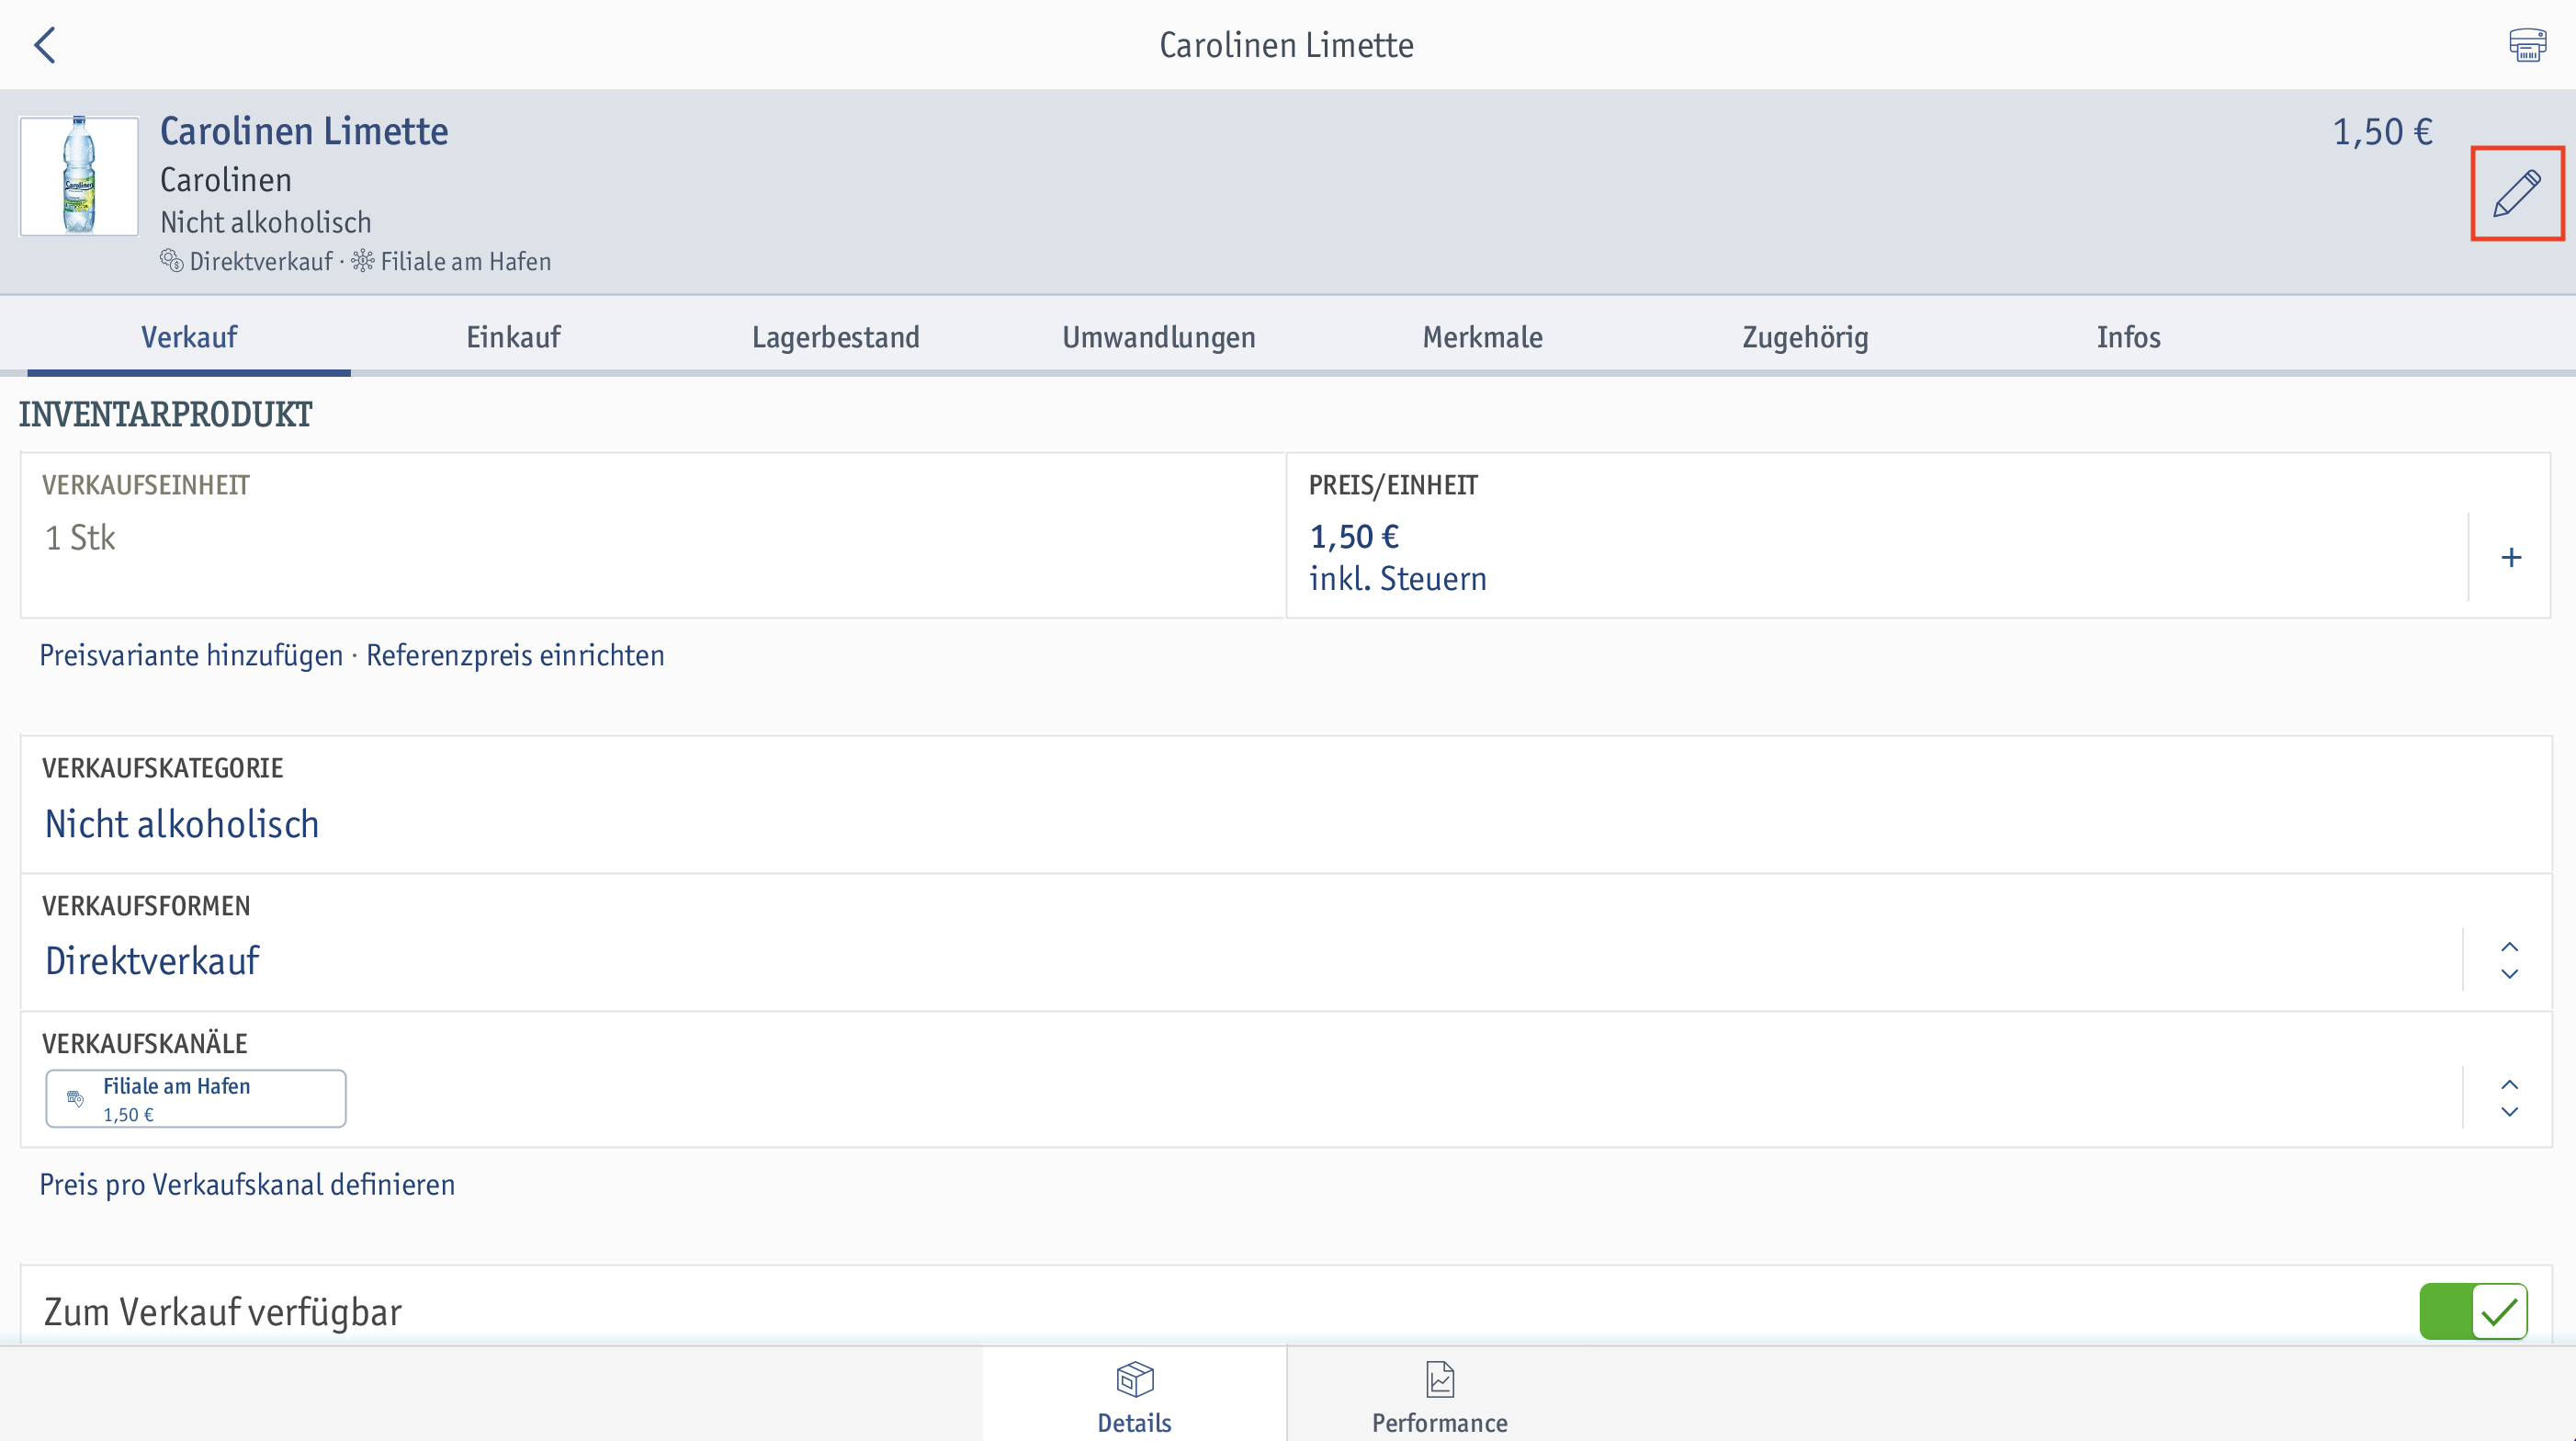
Task: Expand the Verkaufsformen chevron selector
Action: [x=2509, y=960]
